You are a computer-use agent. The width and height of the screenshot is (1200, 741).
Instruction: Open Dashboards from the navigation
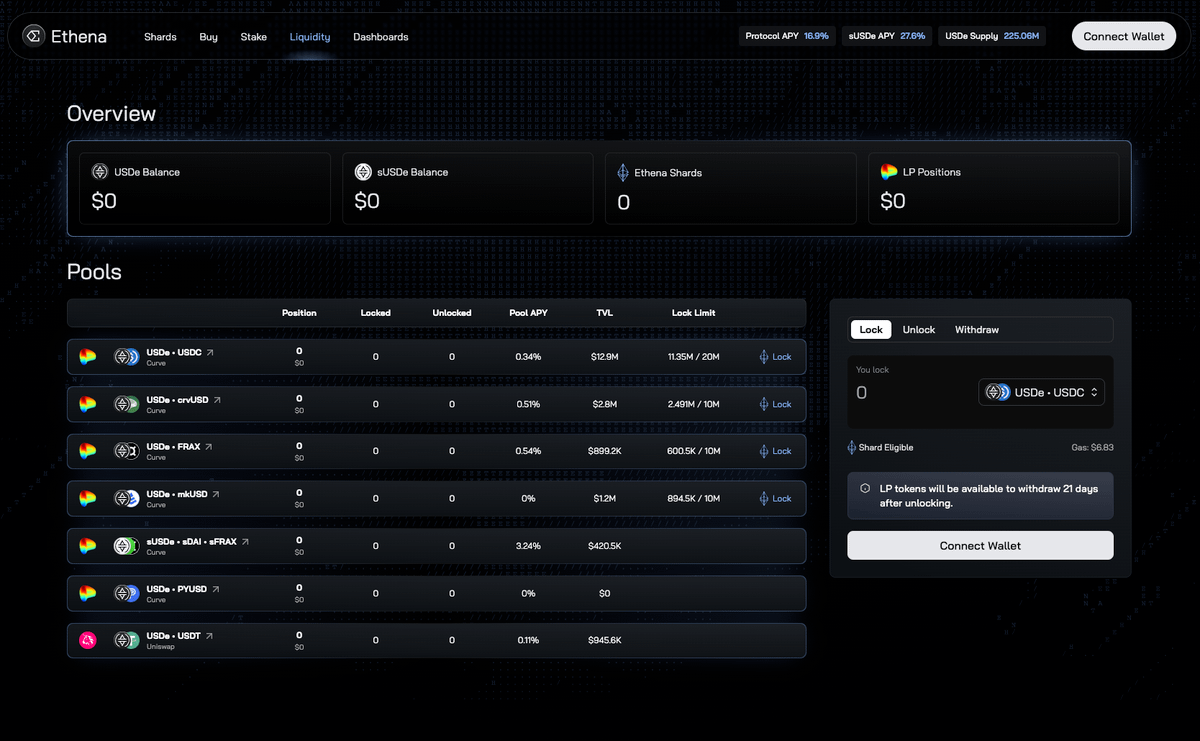381,37
